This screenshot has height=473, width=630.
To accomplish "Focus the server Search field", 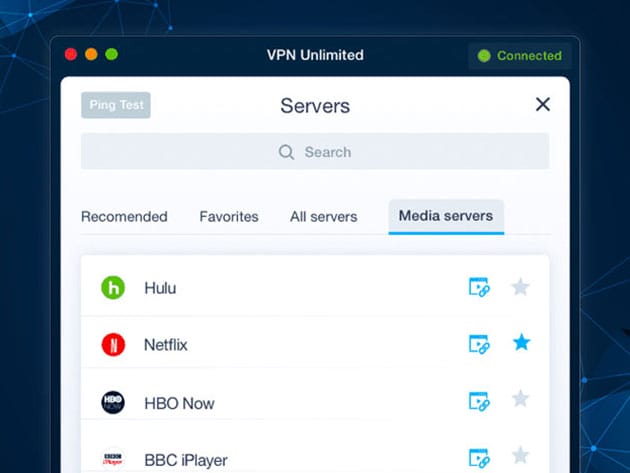I will coord(315,152).
